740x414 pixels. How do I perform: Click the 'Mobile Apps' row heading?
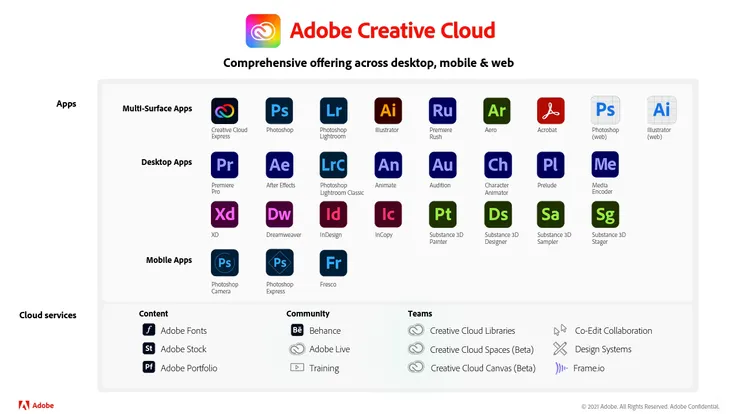click(x=169, y=260)
